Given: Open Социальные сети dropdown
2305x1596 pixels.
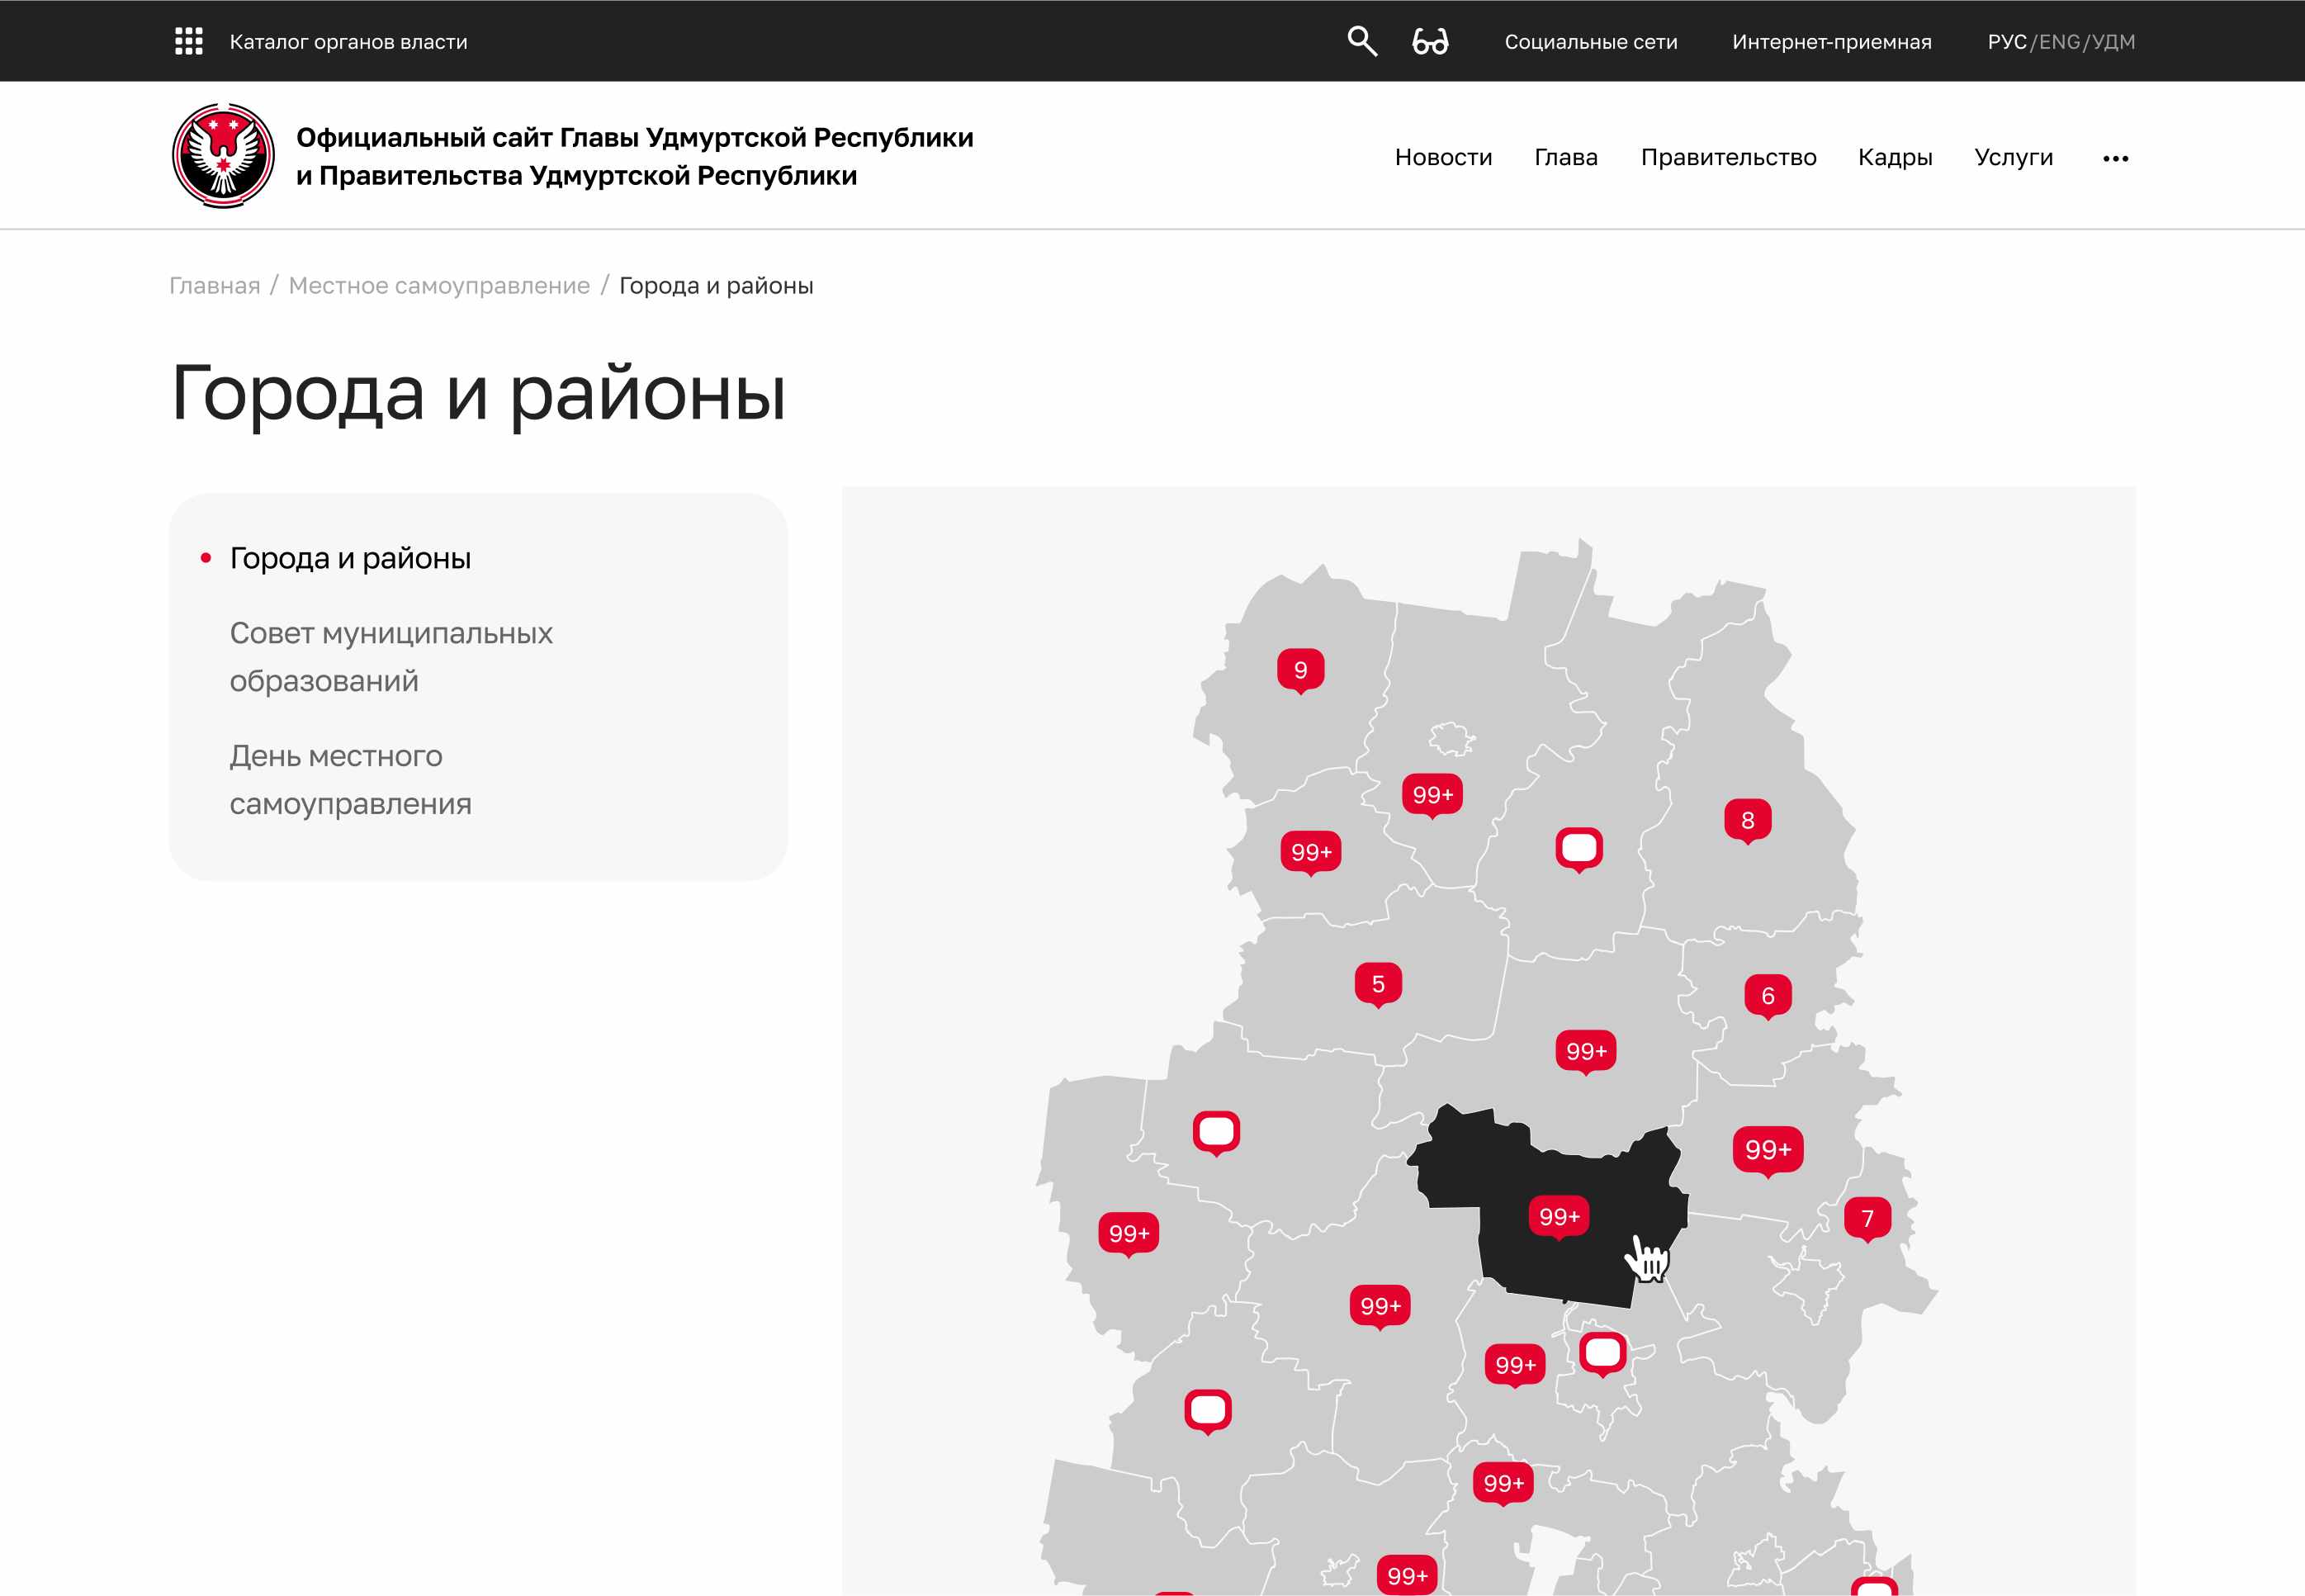Looking at the screenshot, I should pos(1590,42).
